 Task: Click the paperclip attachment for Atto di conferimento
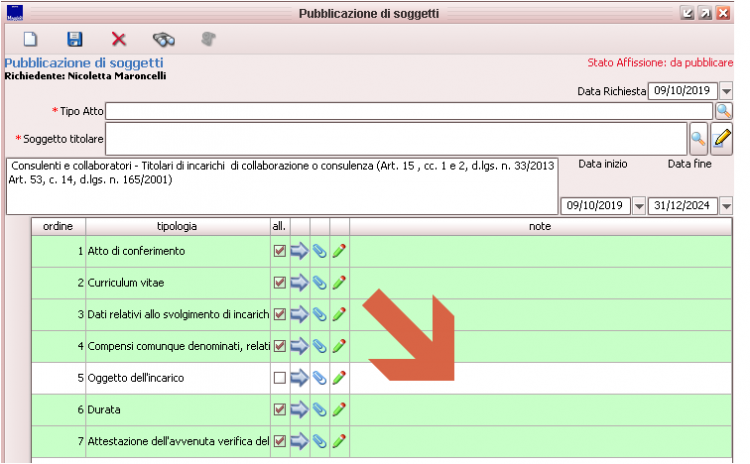[x=320, y=251]
